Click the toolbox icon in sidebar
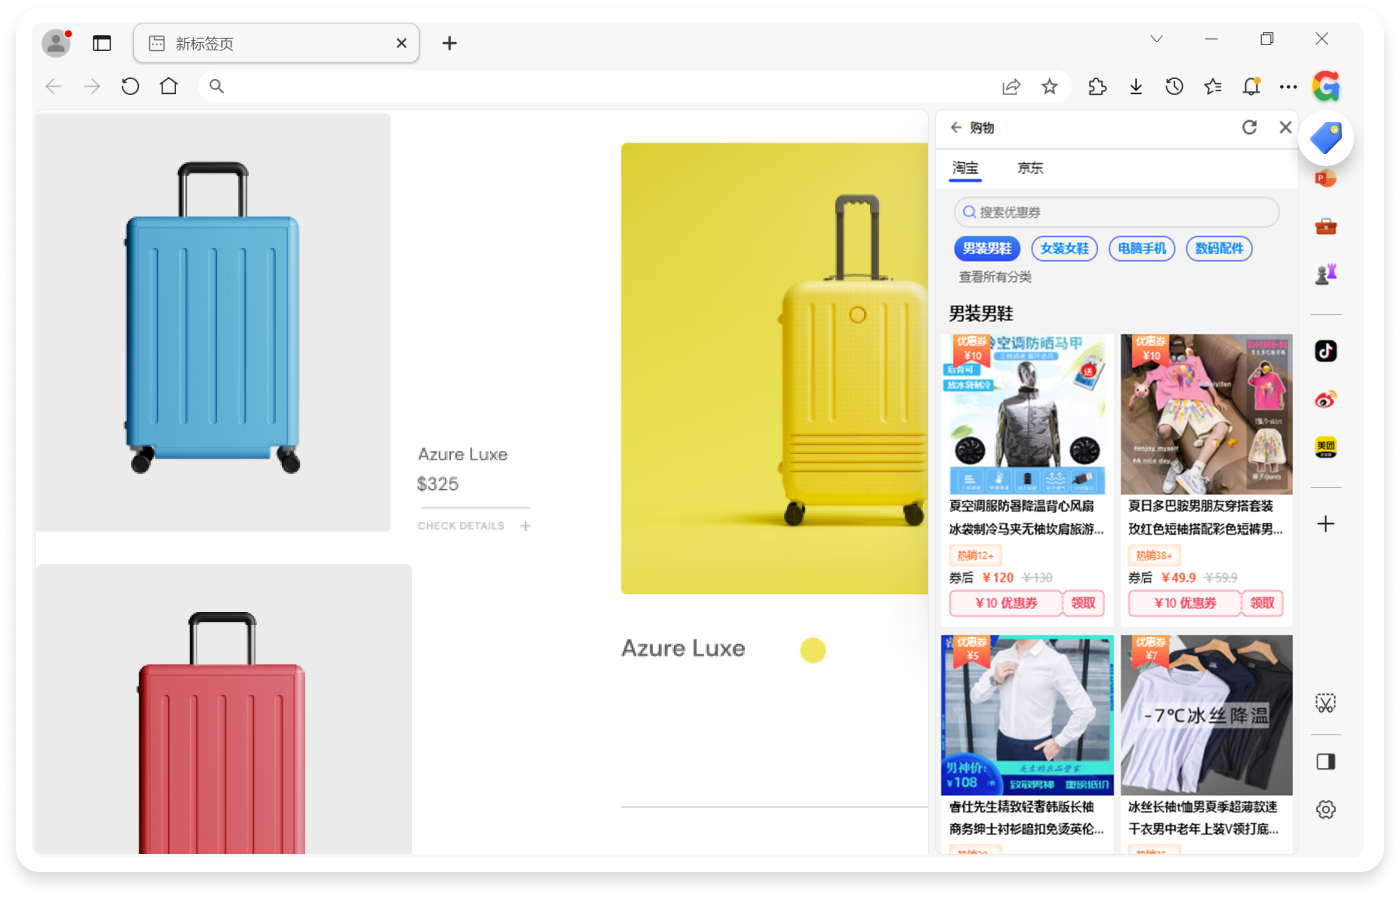 point(1326,227)
